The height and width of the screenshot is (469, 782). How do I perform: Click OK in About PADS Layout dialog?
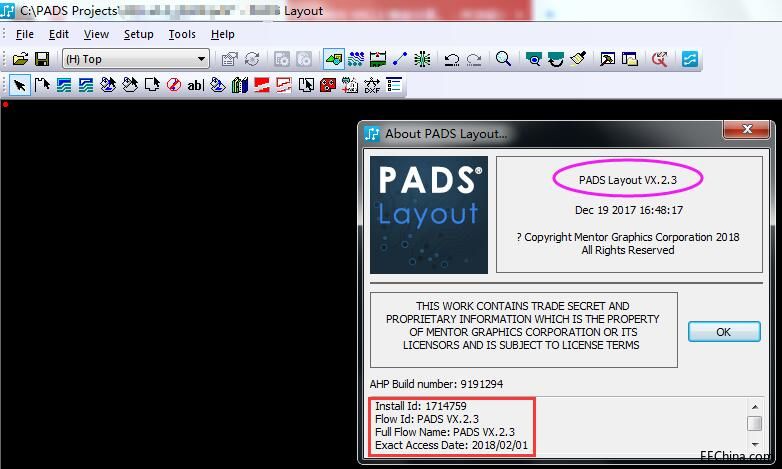(x=724, y=332)
